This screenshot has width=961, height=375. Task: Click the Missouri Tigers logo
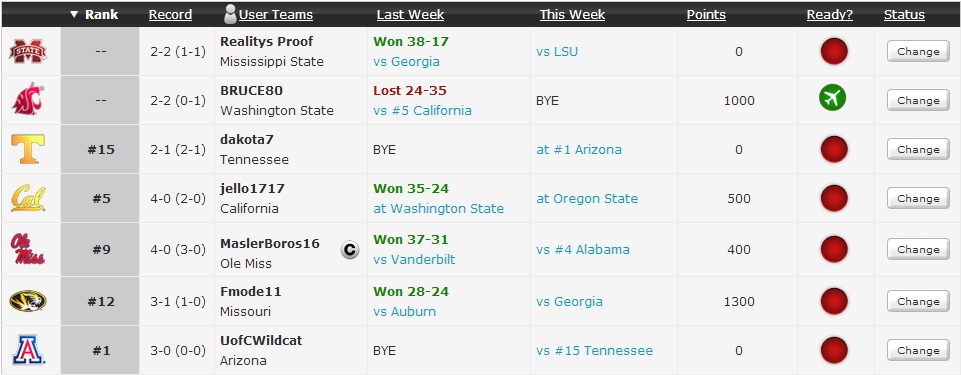(28, 301)
